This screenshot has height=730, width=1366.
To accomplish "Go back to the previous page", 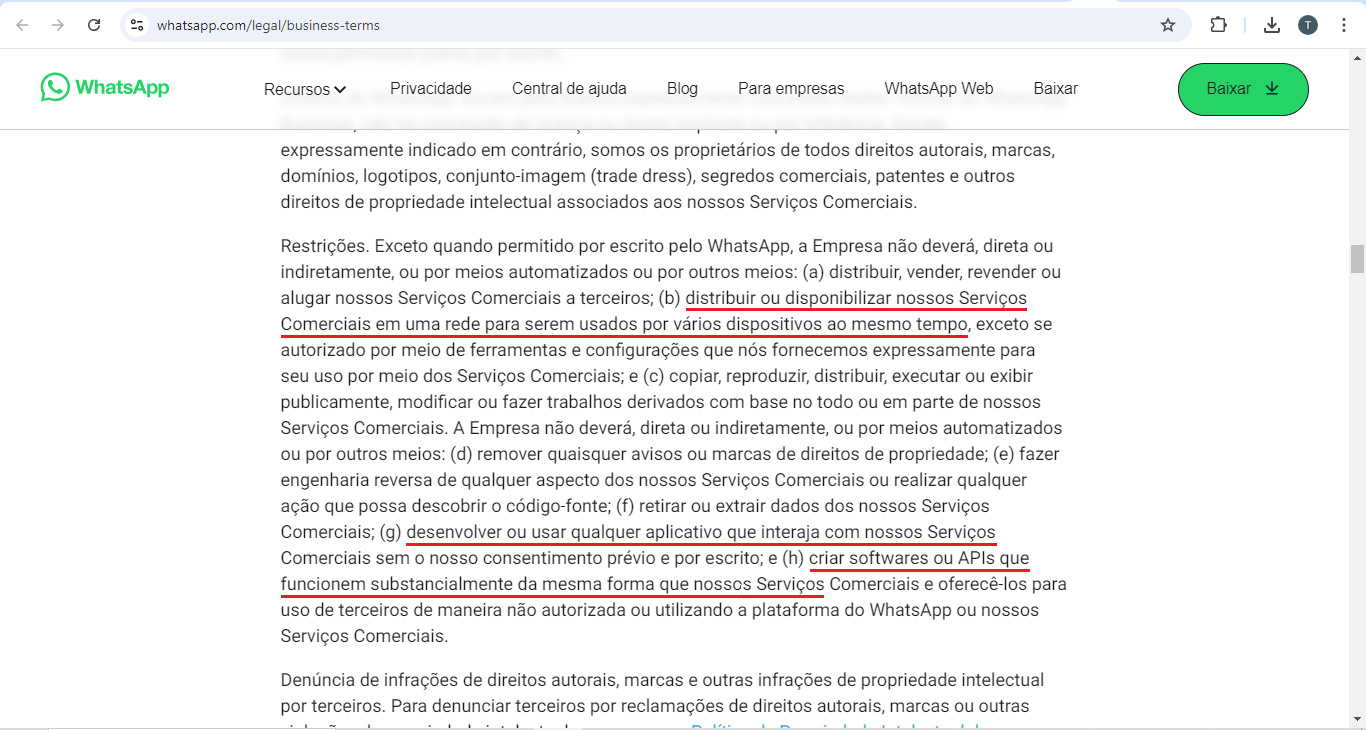I will pos(22,25).
